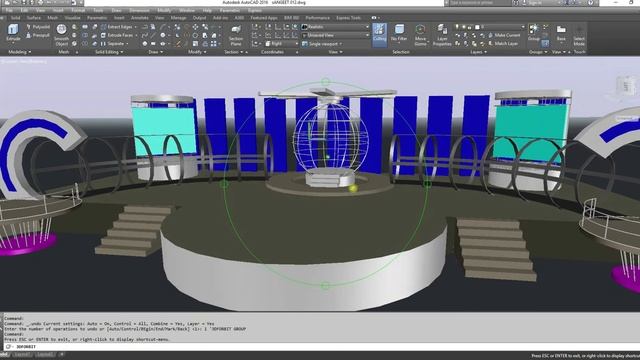This screenshot has height=360, width=640.
Task: Click the ViewCube in the viewport
Action: point(626,87)
